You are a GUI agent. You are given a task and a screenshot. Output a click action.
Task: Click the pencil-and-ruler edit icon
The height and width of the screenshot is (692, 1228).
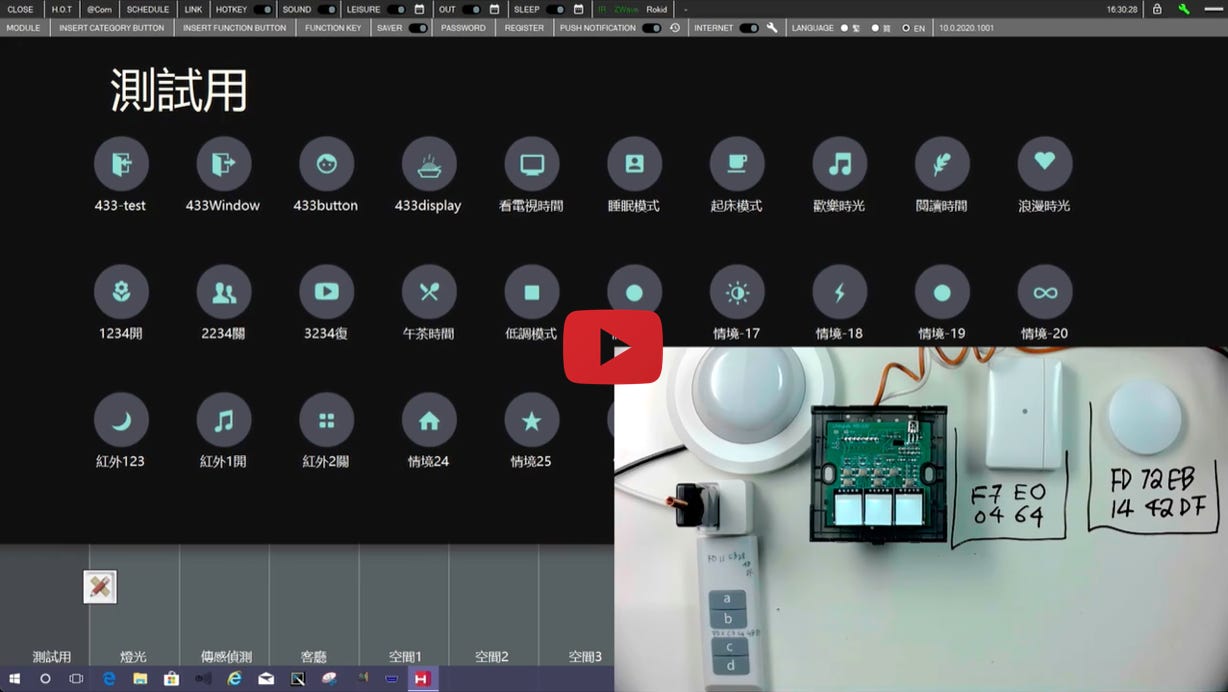(x=100, y=587)
